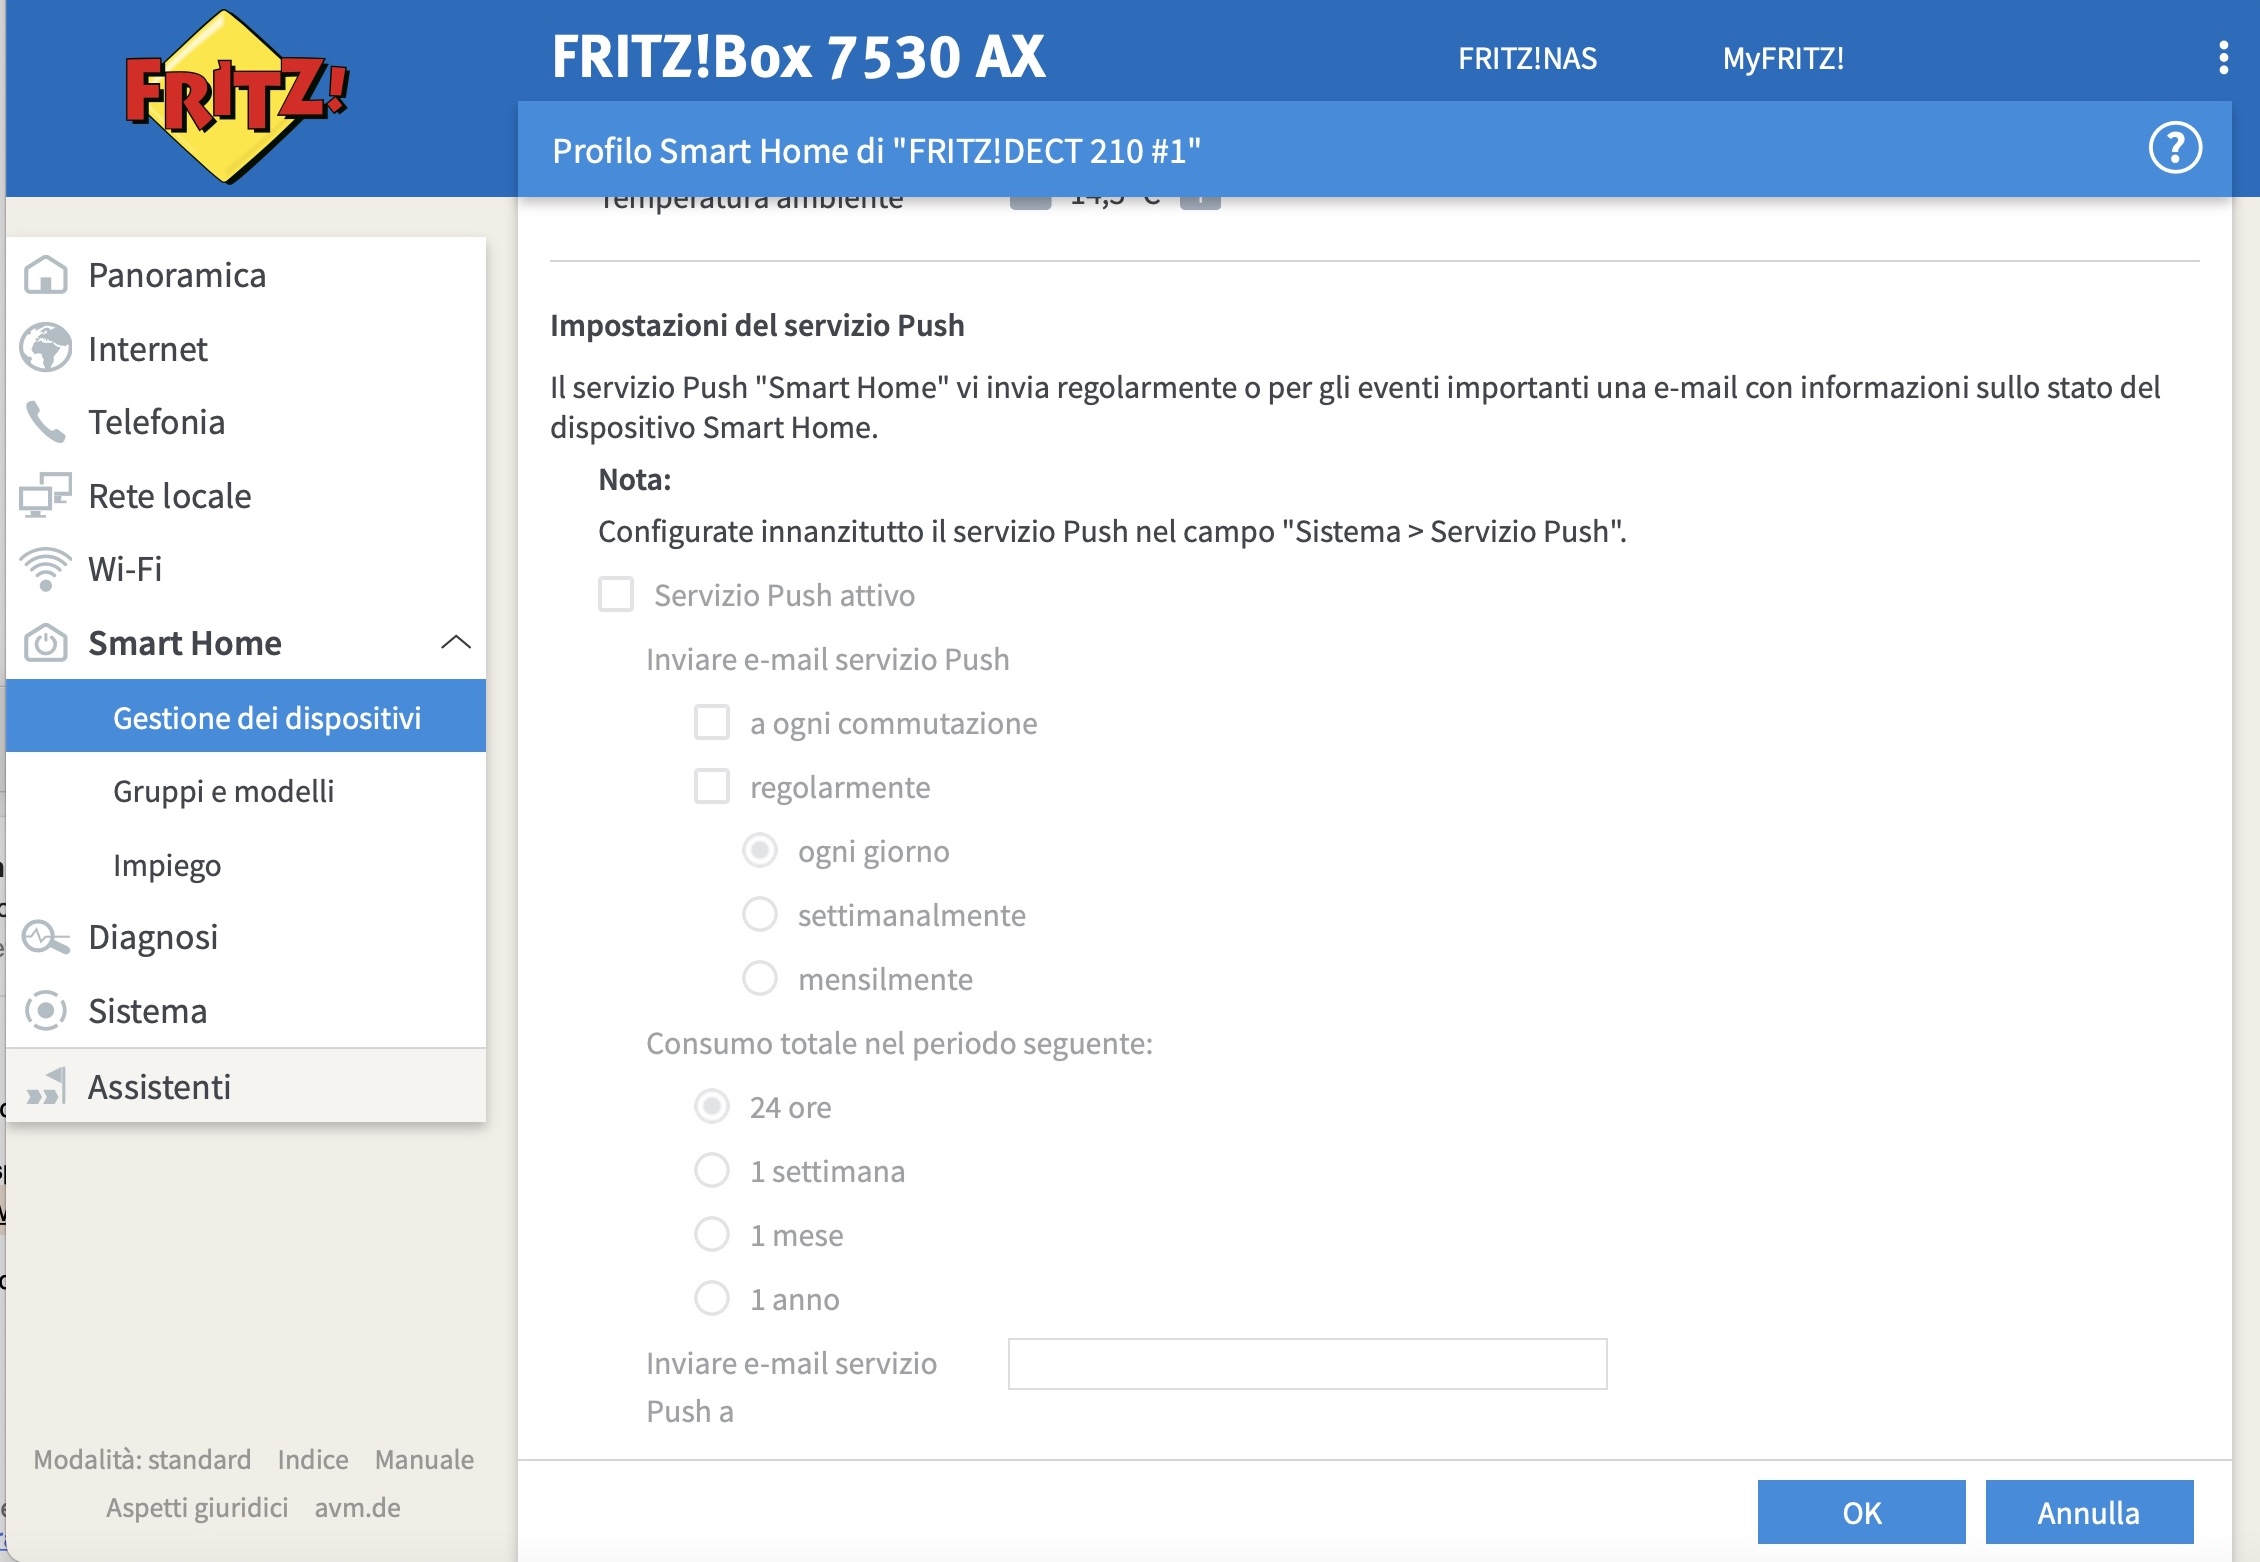
Task: Click the Diagnosi magnifier icon
Action: pyautogui.click(x=46, y=937)
